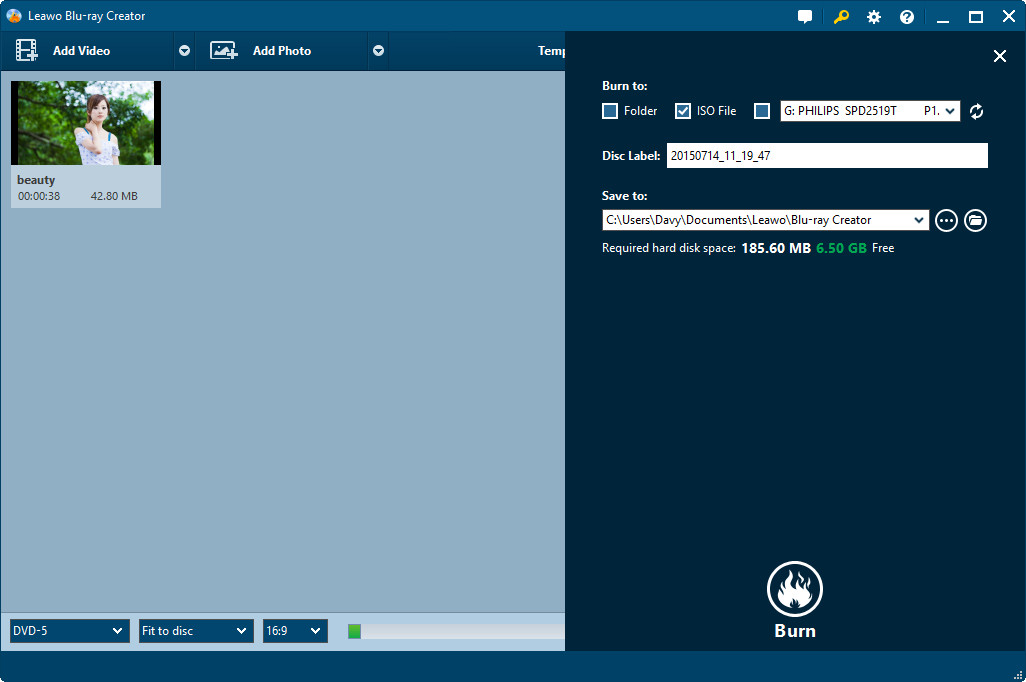Screen dimensions: 1026x682
Task: Open the help question mark icon
Action: 906,17
